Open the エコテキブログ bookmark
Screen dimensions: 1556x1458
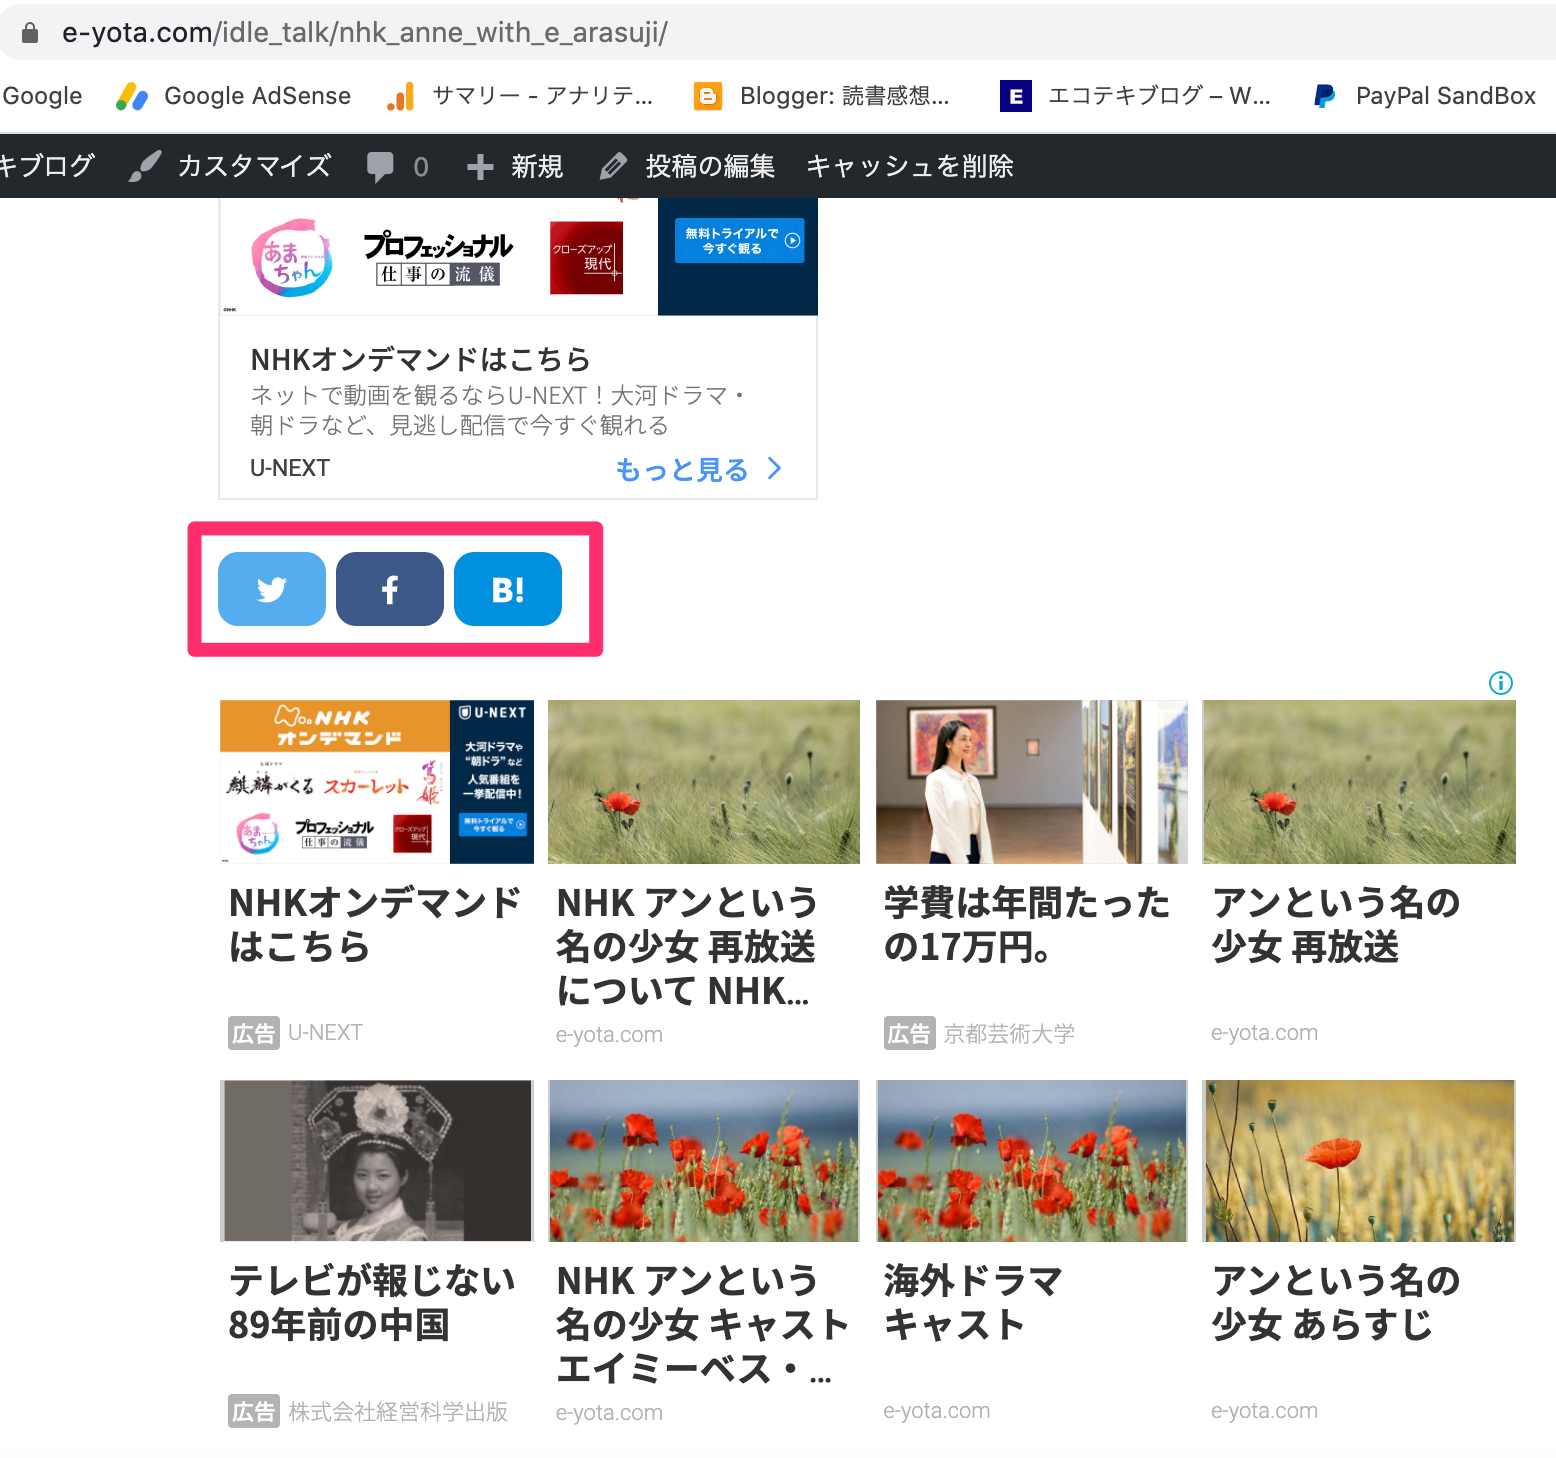pyautogui.click(x=1135, y=96)
